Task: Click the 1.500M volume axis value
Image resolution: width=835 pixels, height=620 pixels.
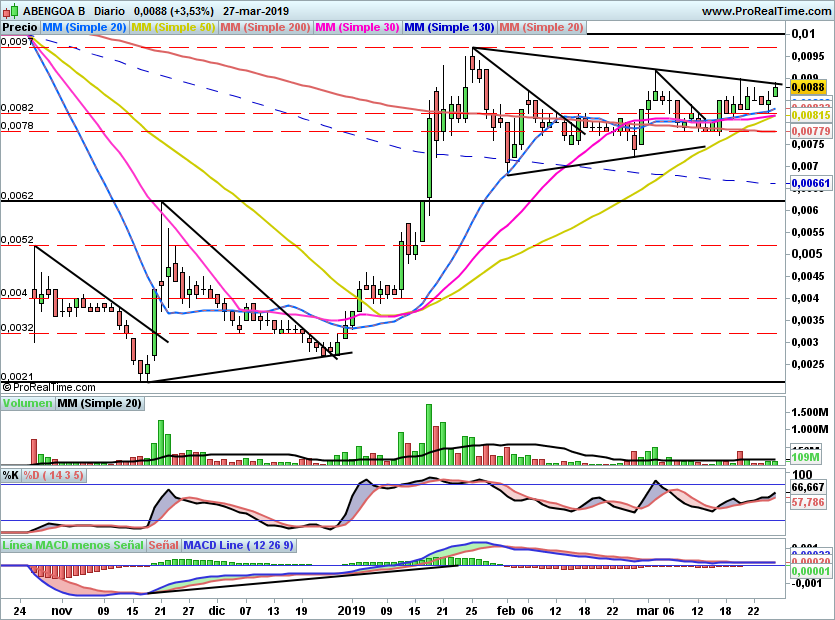Action: (x=809, y=412)
